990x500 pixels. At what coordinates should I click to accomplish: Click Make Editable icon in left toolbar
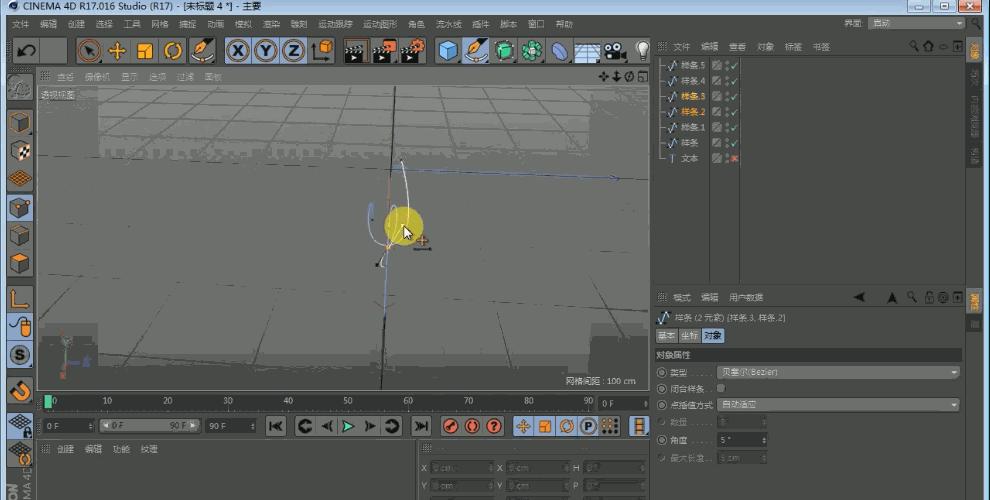tap(20, 88)
